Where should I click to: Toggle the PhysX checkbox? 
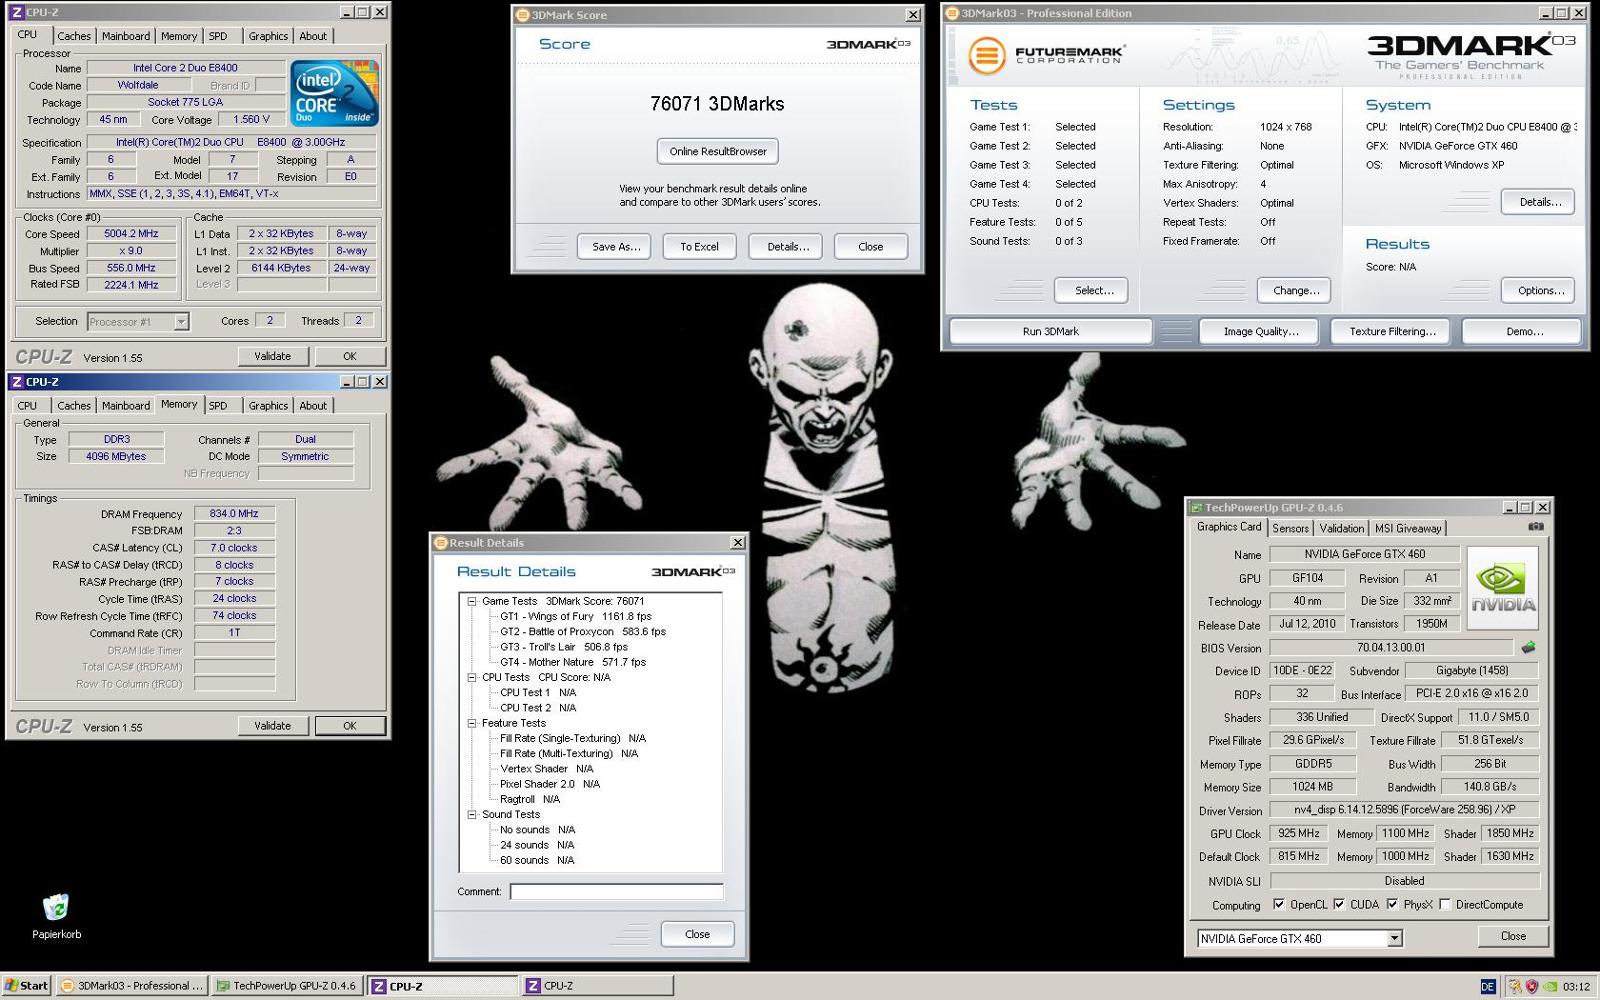[x=1391, y=904]
